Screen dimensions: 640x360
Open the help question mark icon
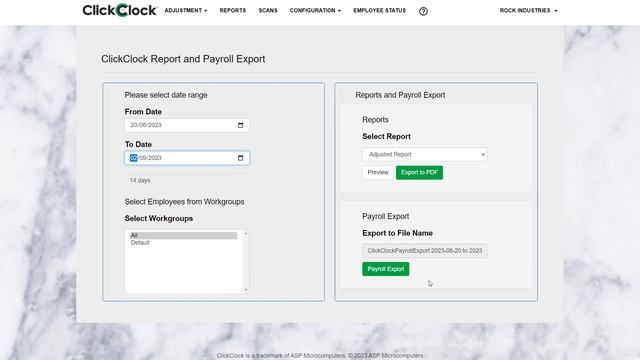[x=423, y=11]
